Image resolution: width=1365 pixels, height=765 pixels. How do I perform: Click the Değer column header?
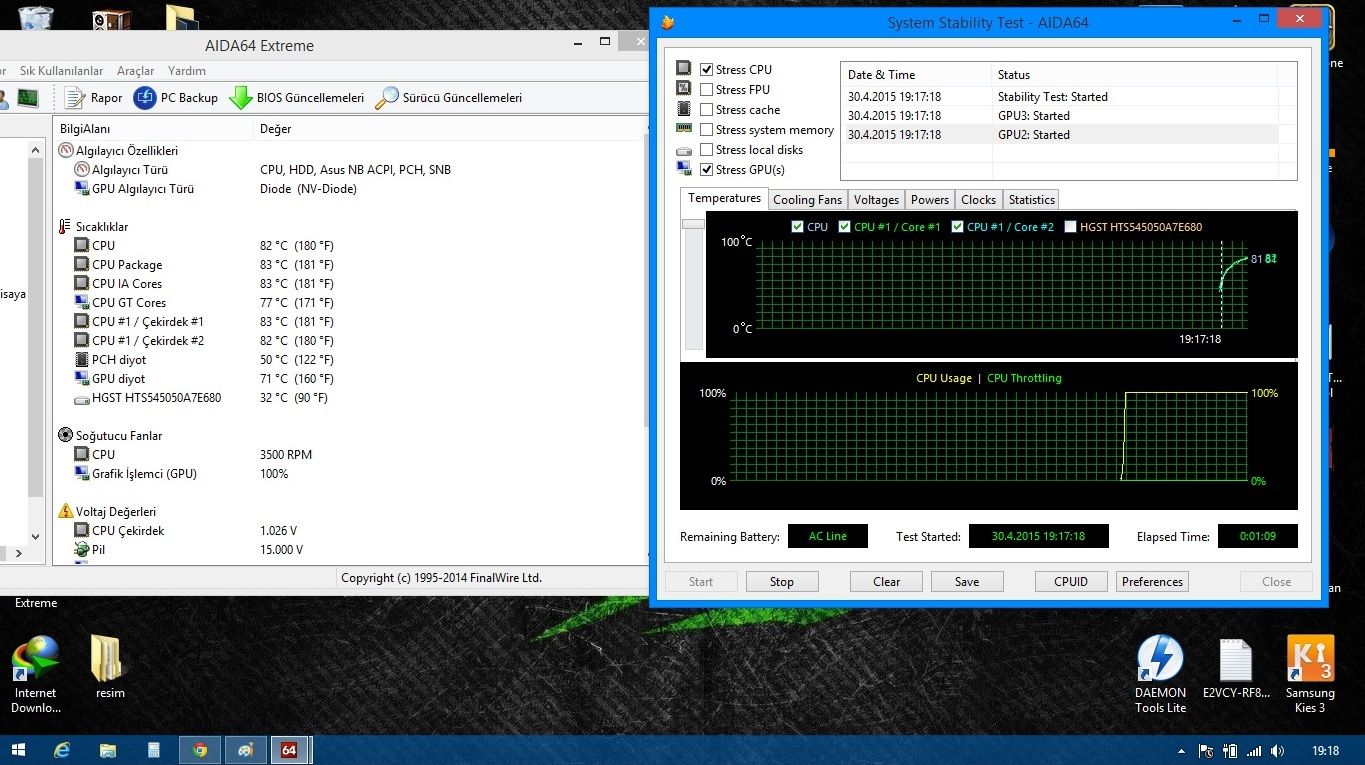[450, 129]
